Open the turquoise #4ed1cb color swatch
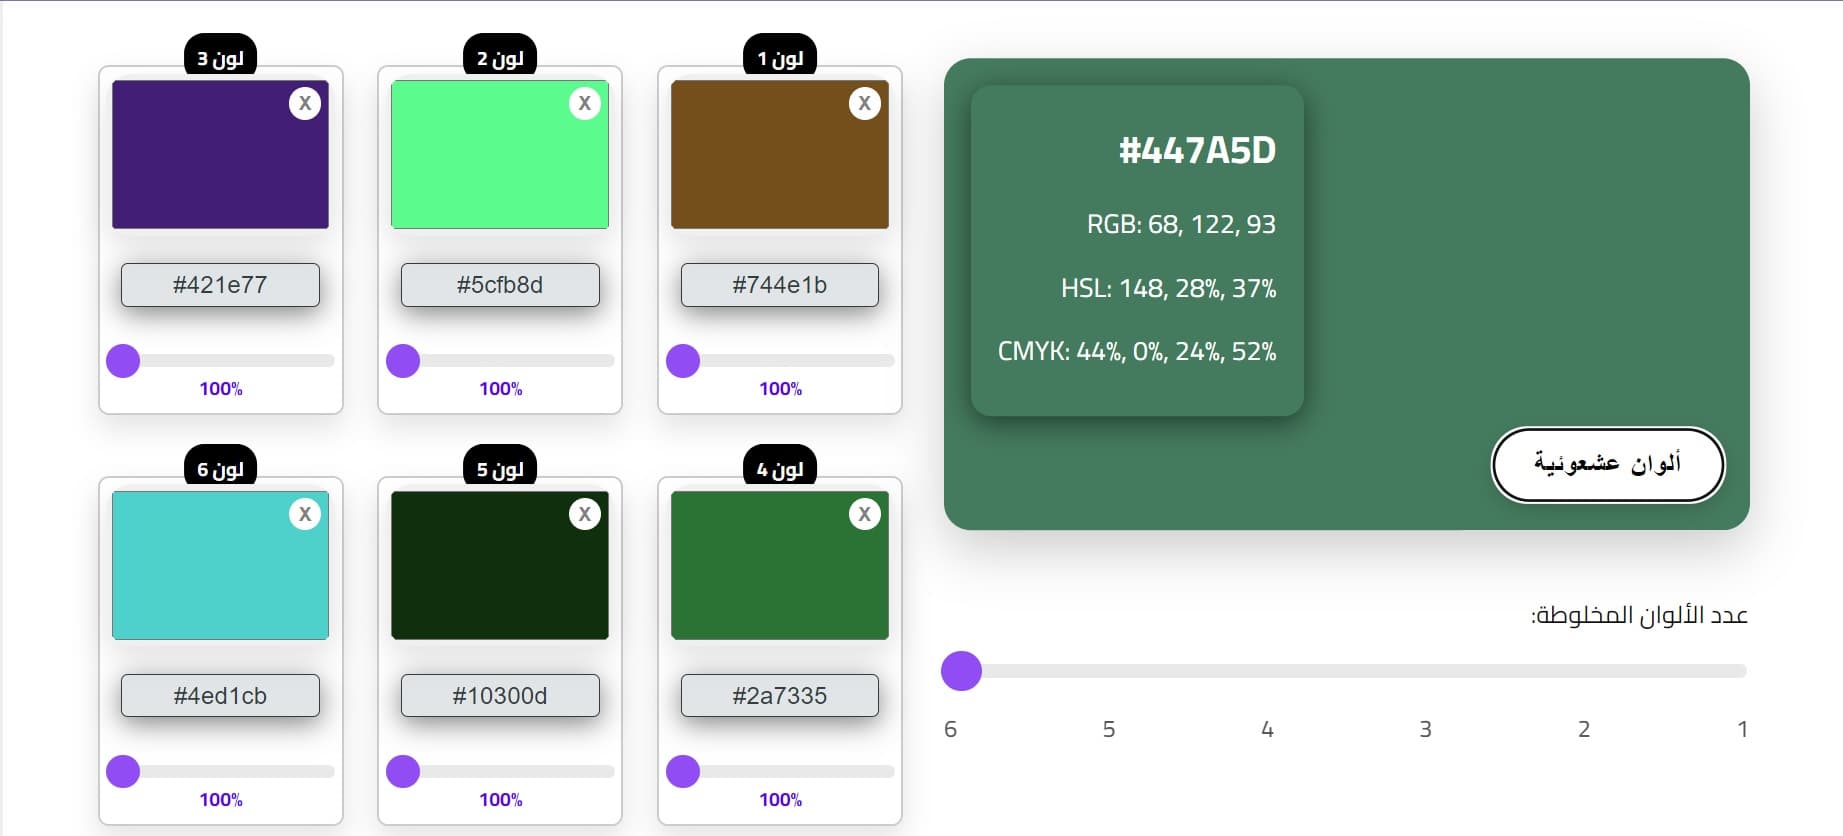This screenshot has height=836, width=1843. click(220, 565)
